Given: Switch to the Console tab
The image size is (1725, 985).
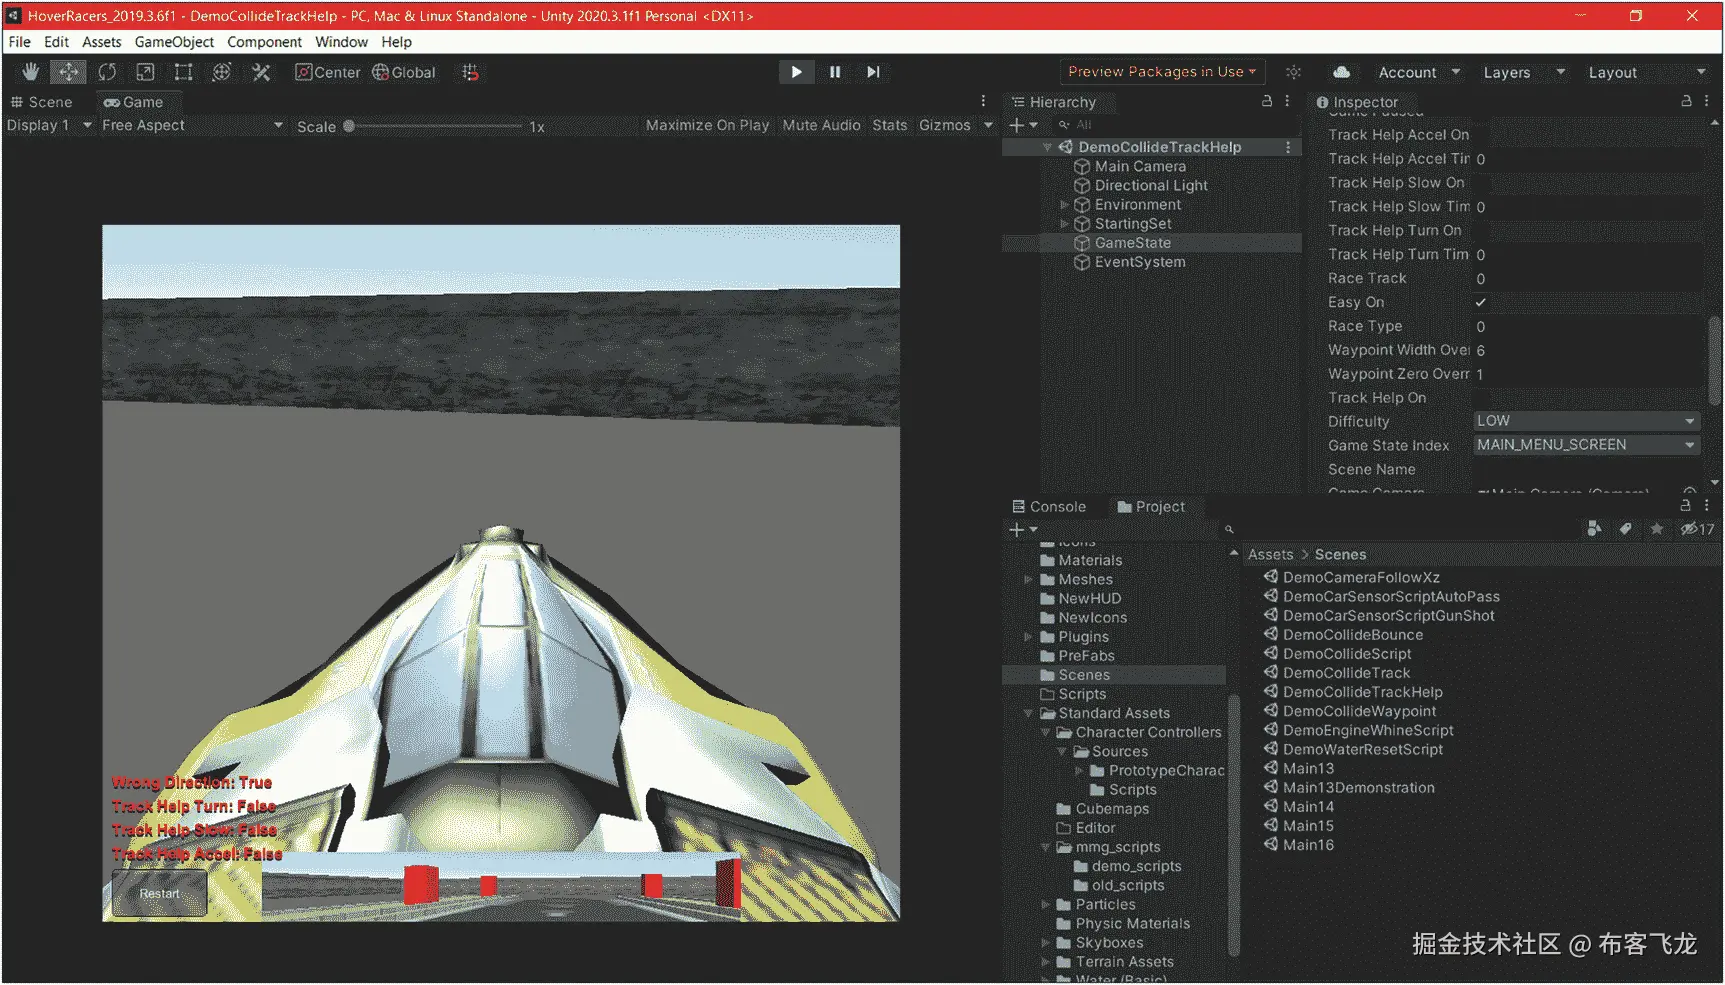Looking at the screenshot, I should [x=1050, y=506].
